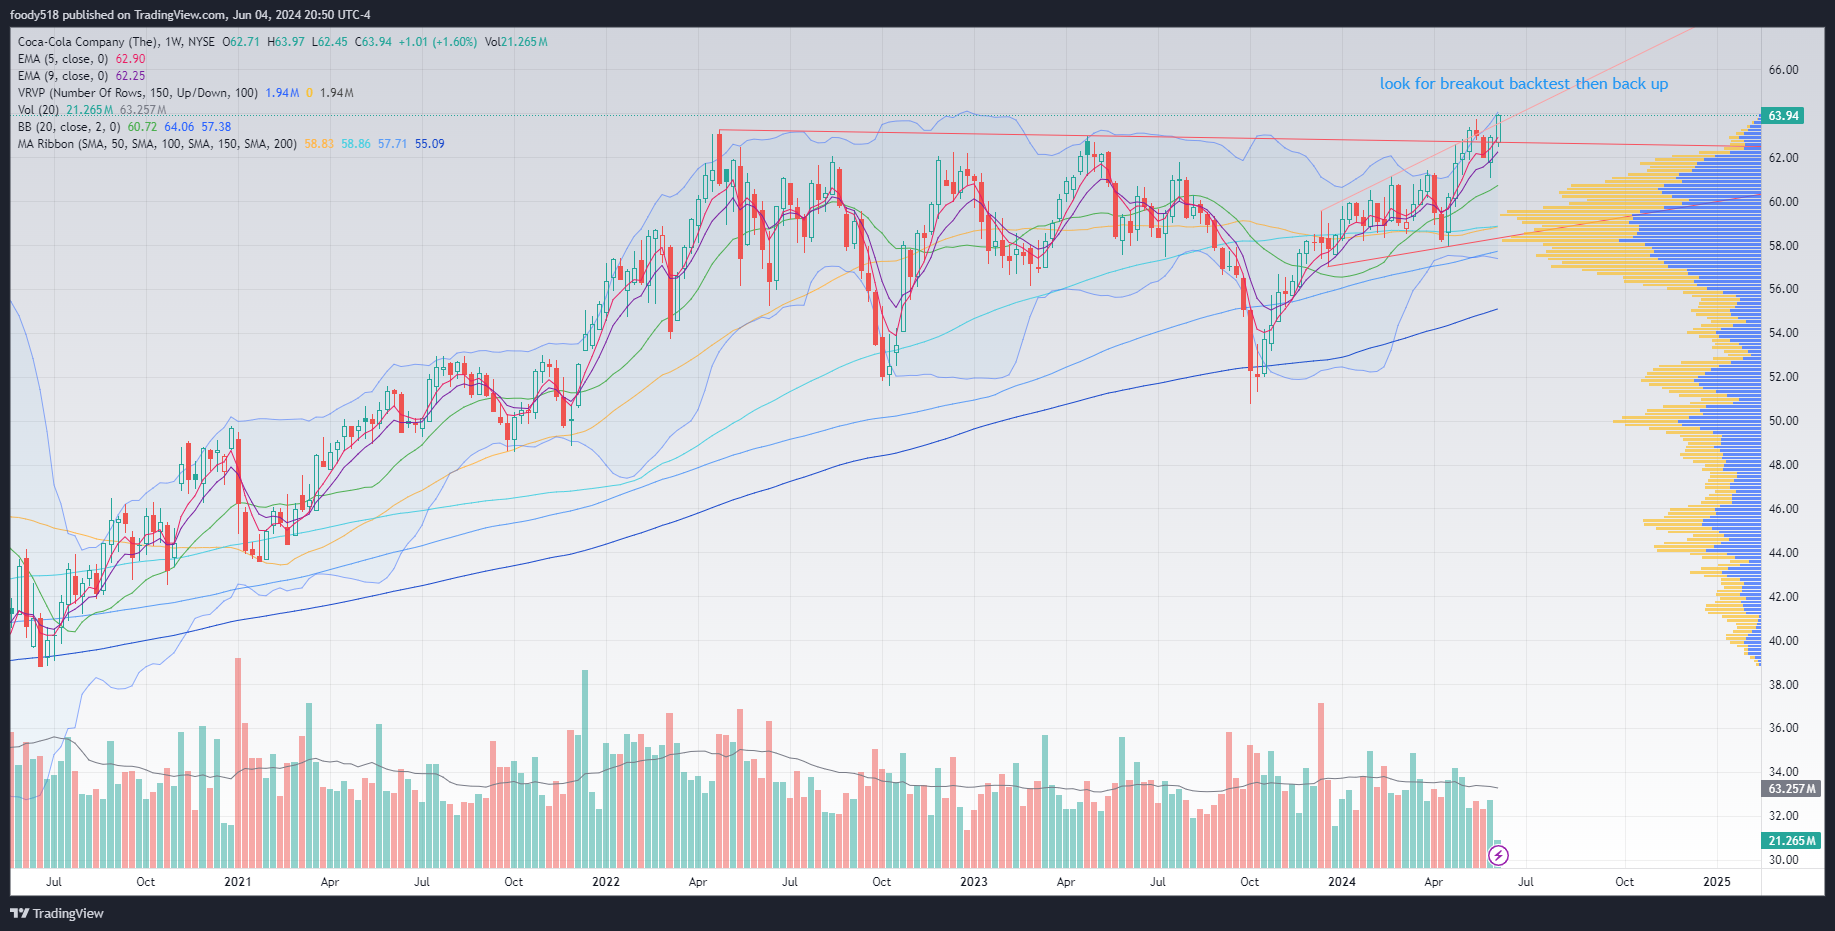1835x931 pixels.
Task: Select the EMA (9, close, 0) indicator legend
Action: (x=63, y=76)
